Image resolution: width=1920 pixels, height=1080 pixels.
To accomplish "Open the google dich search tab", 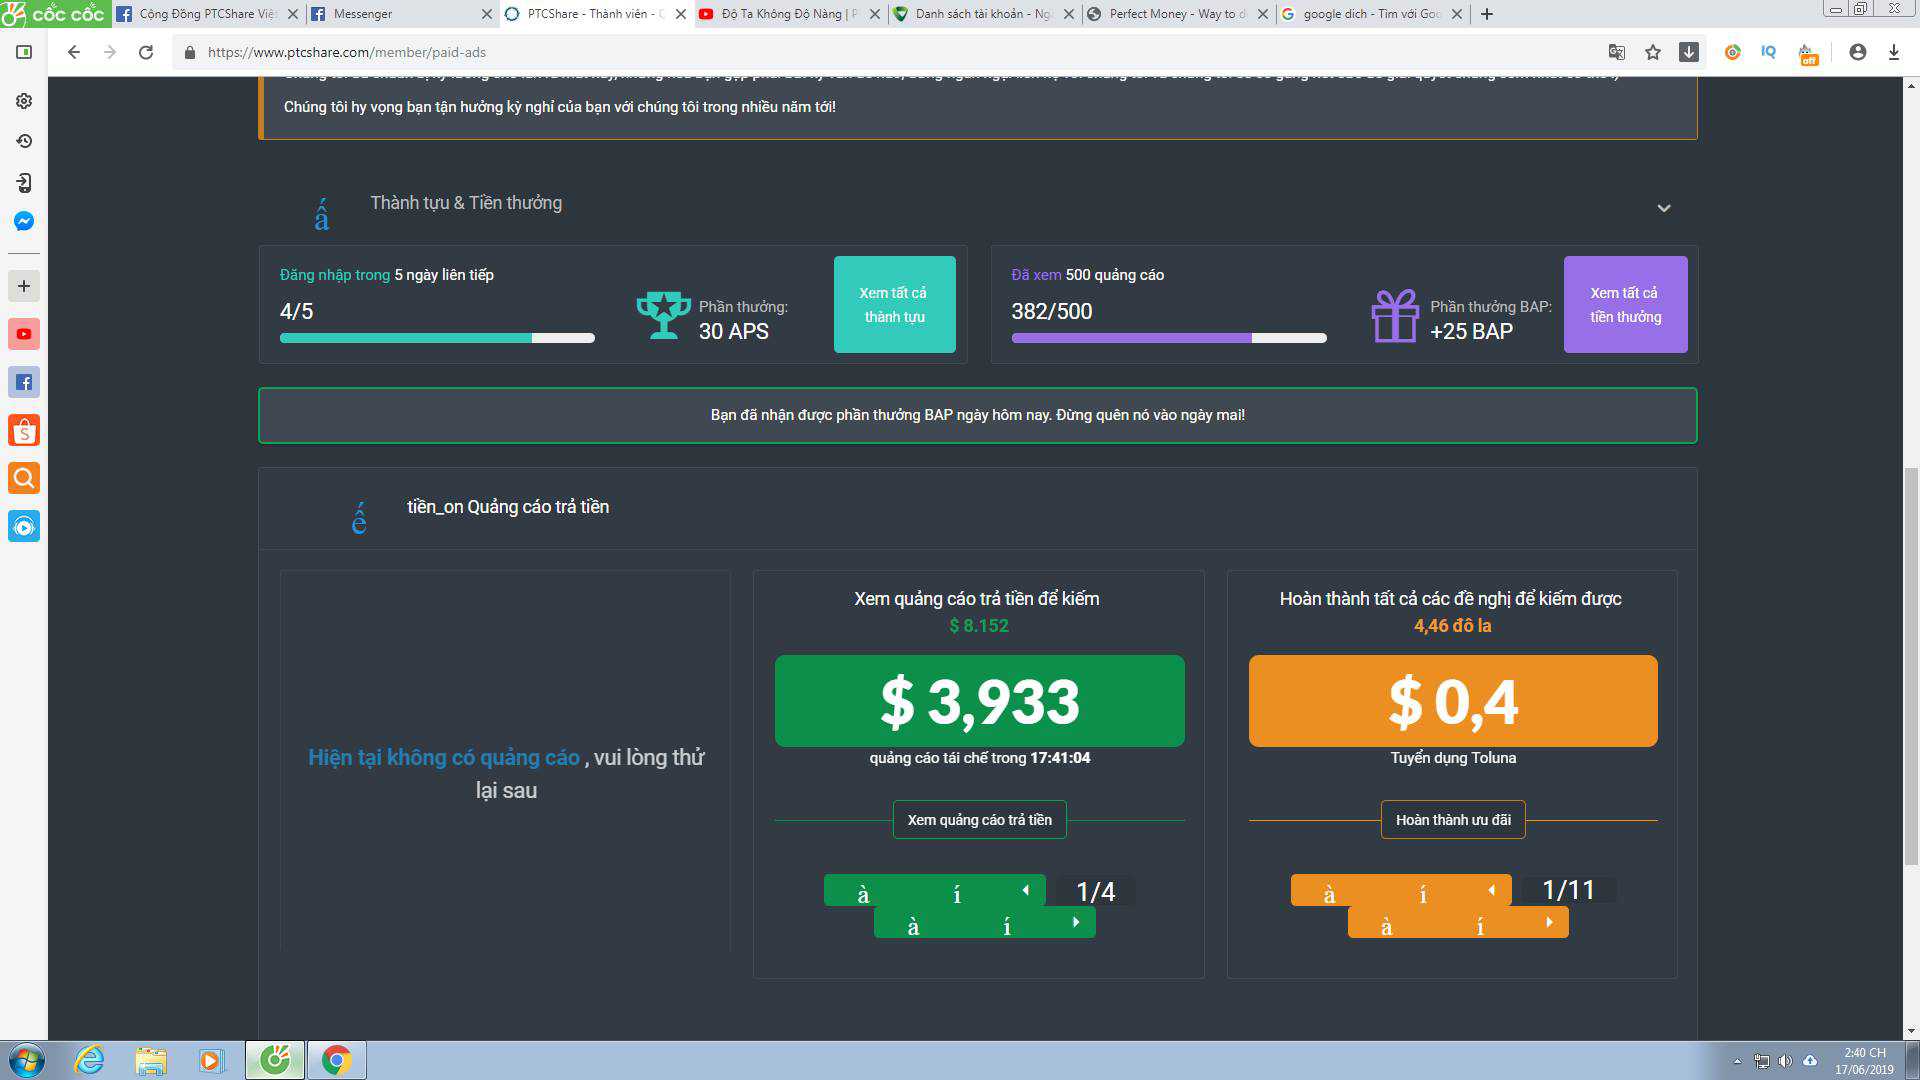I will tap(1370, 14).
